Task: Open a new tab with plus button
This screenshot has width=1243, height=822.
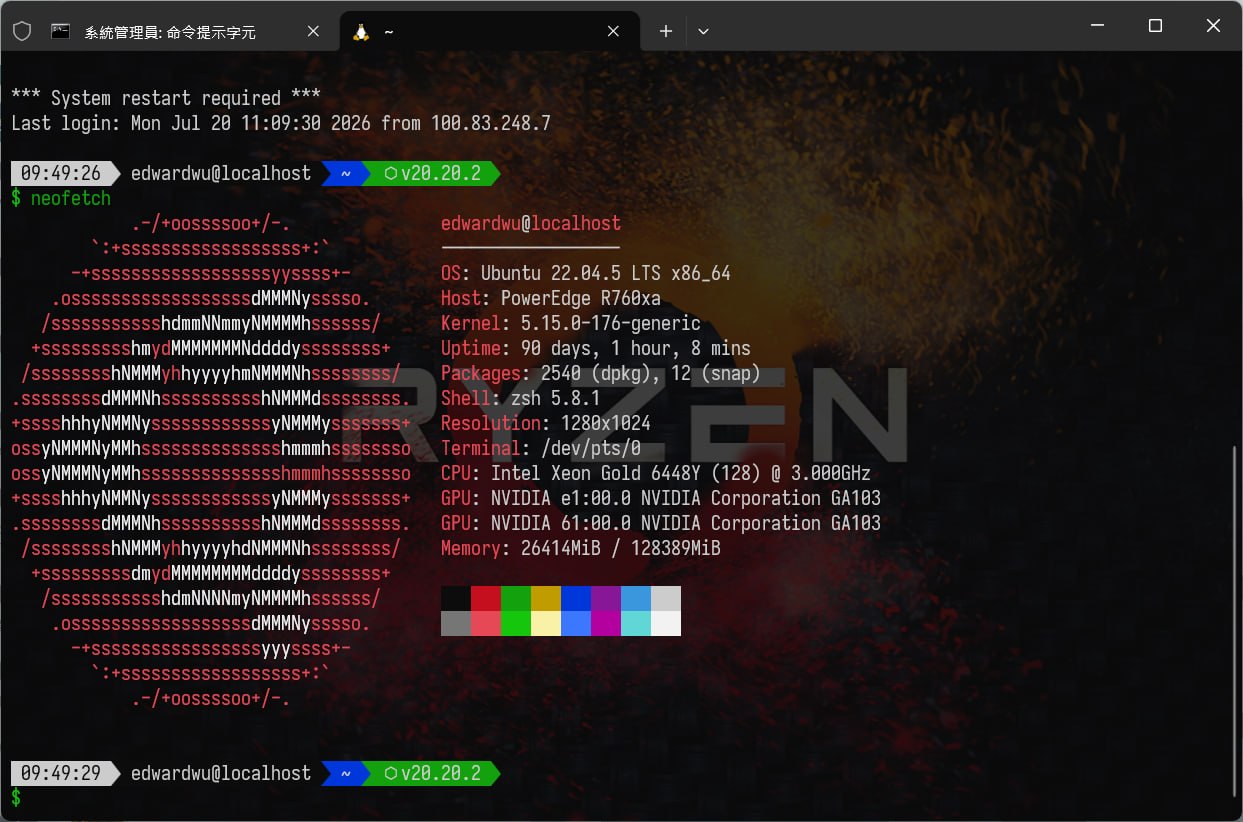Action: [666, 31]
